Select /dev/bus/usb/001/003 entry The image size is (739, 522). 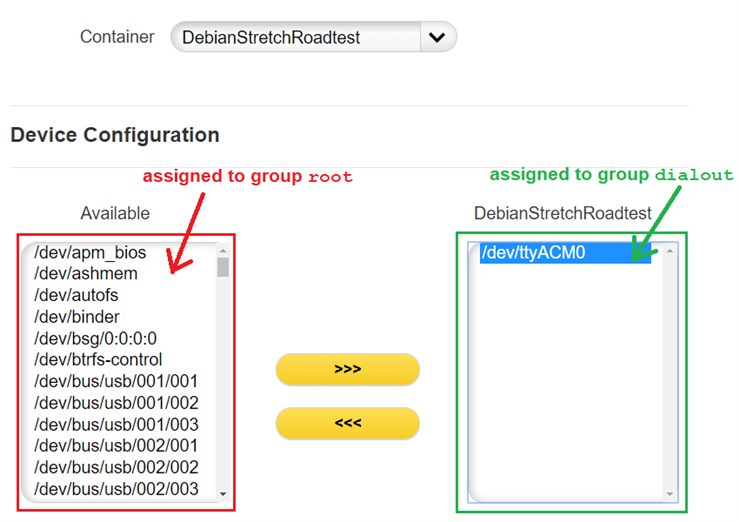116,424
